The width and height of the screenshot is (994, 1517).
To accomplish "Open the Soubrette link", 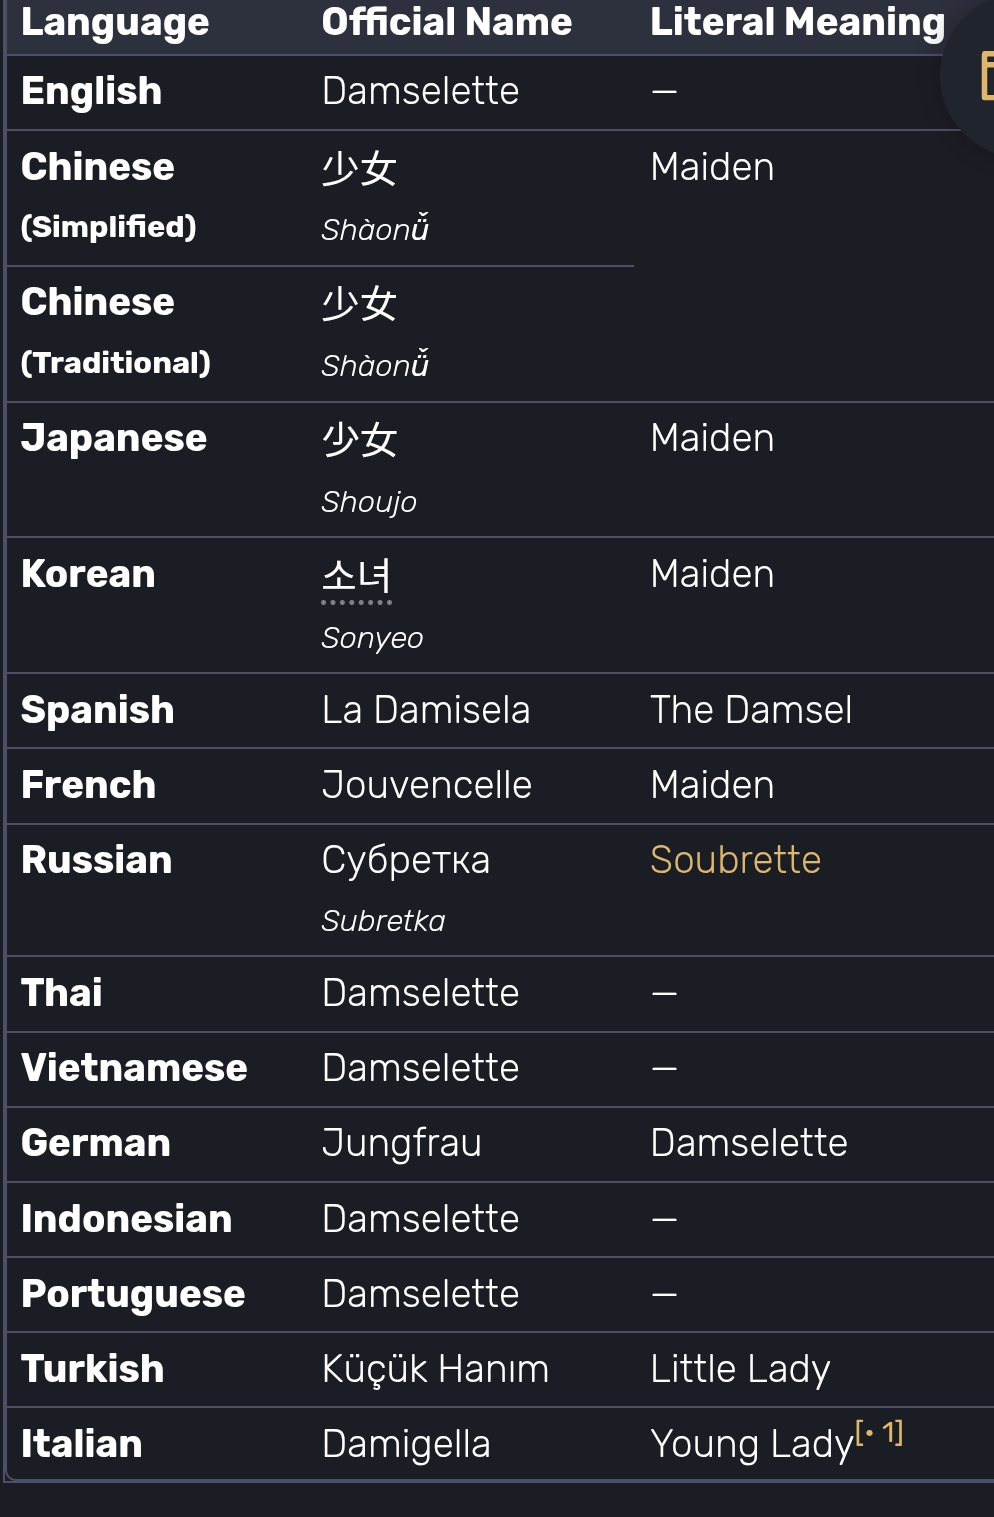I will point(735,860).
